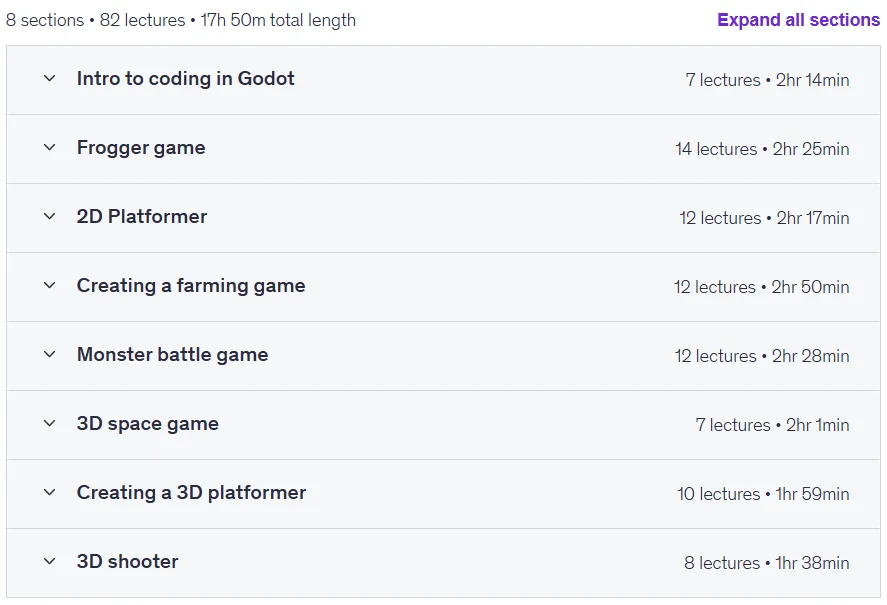Expand Intro to coding in Godot chevron

pos(50,79)
